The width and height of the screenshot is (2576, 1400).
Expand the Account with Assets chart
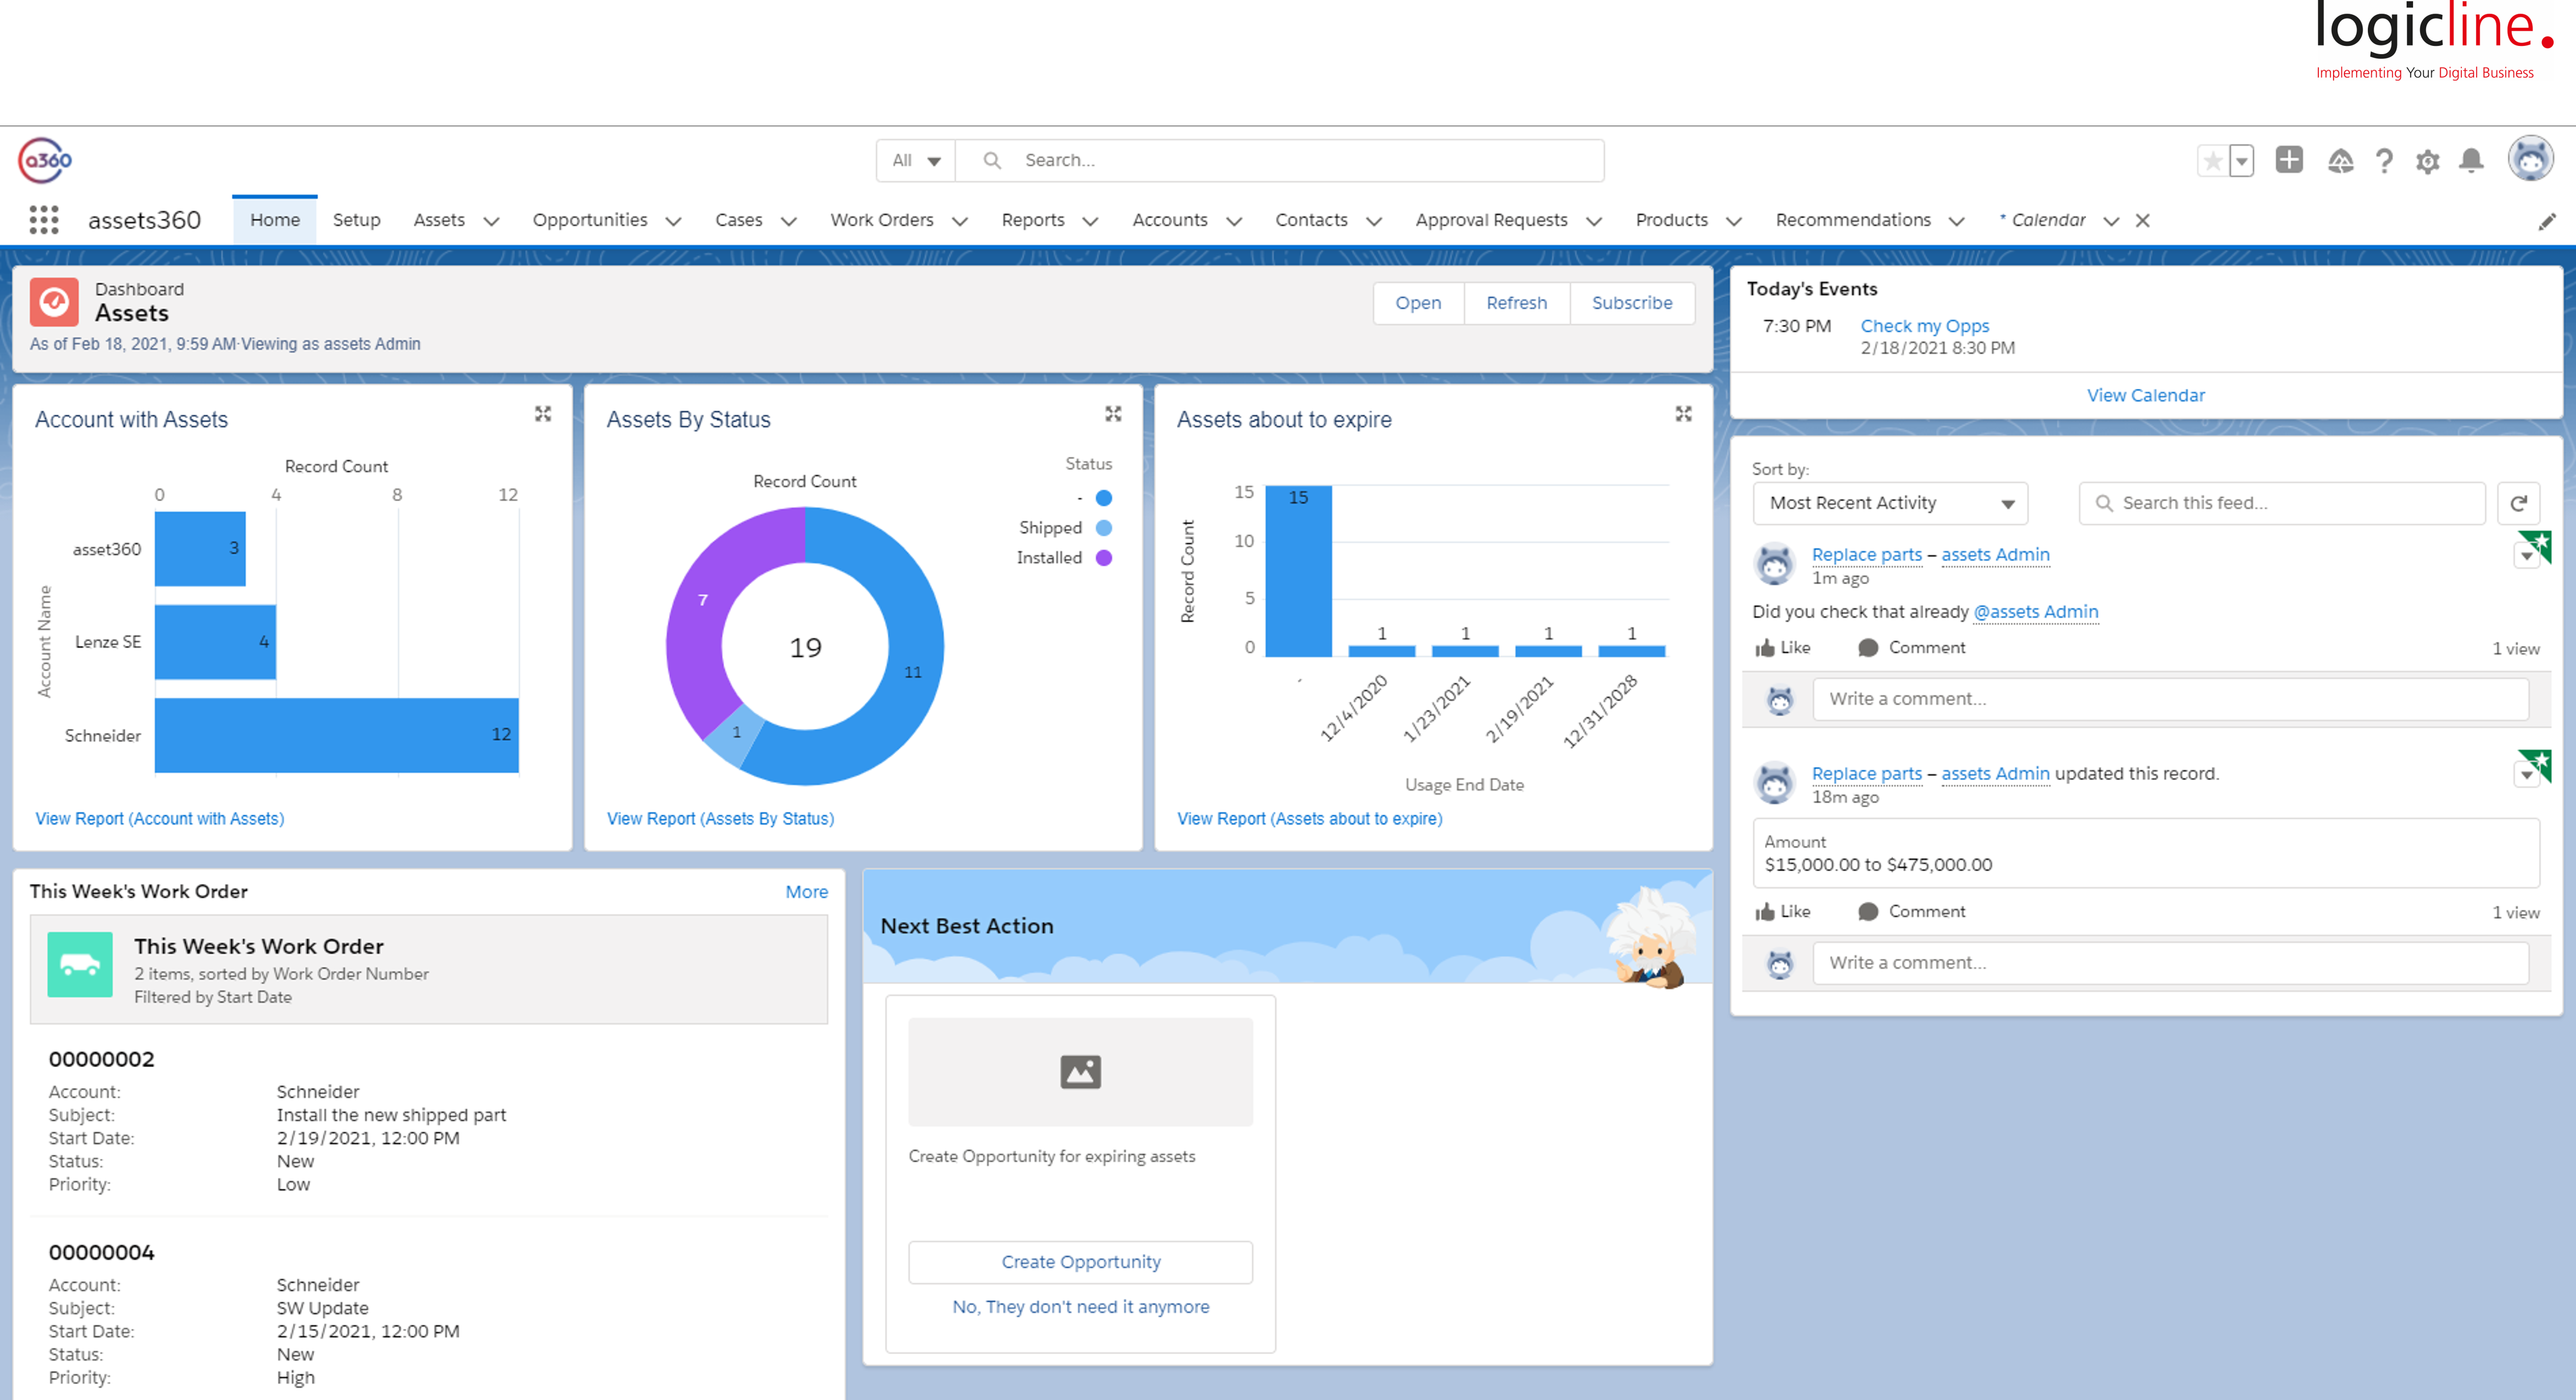(x=543, y=414)
